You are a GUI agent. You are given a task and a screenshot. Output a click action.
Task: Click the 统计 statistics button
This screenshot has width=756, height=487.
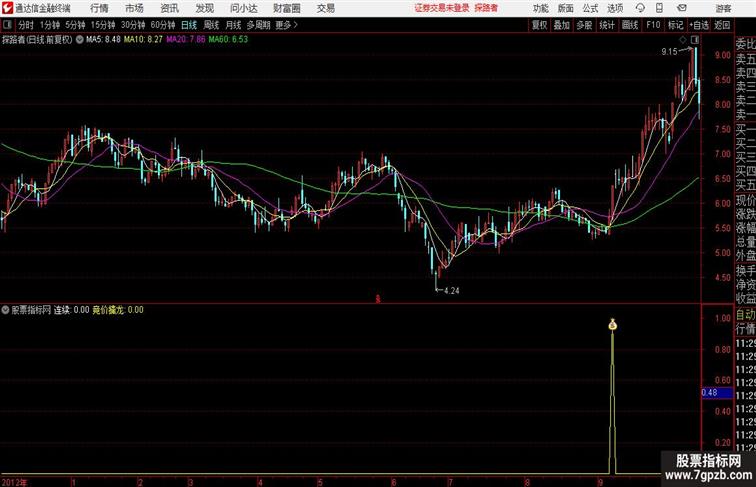point(607,25)
